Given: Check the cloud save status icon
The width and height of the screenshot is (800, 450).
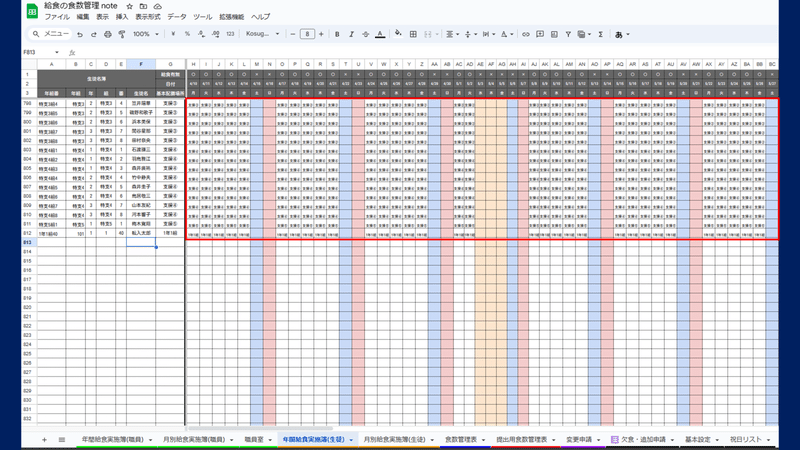Looking at the screenshot, I should pos(158,6).
